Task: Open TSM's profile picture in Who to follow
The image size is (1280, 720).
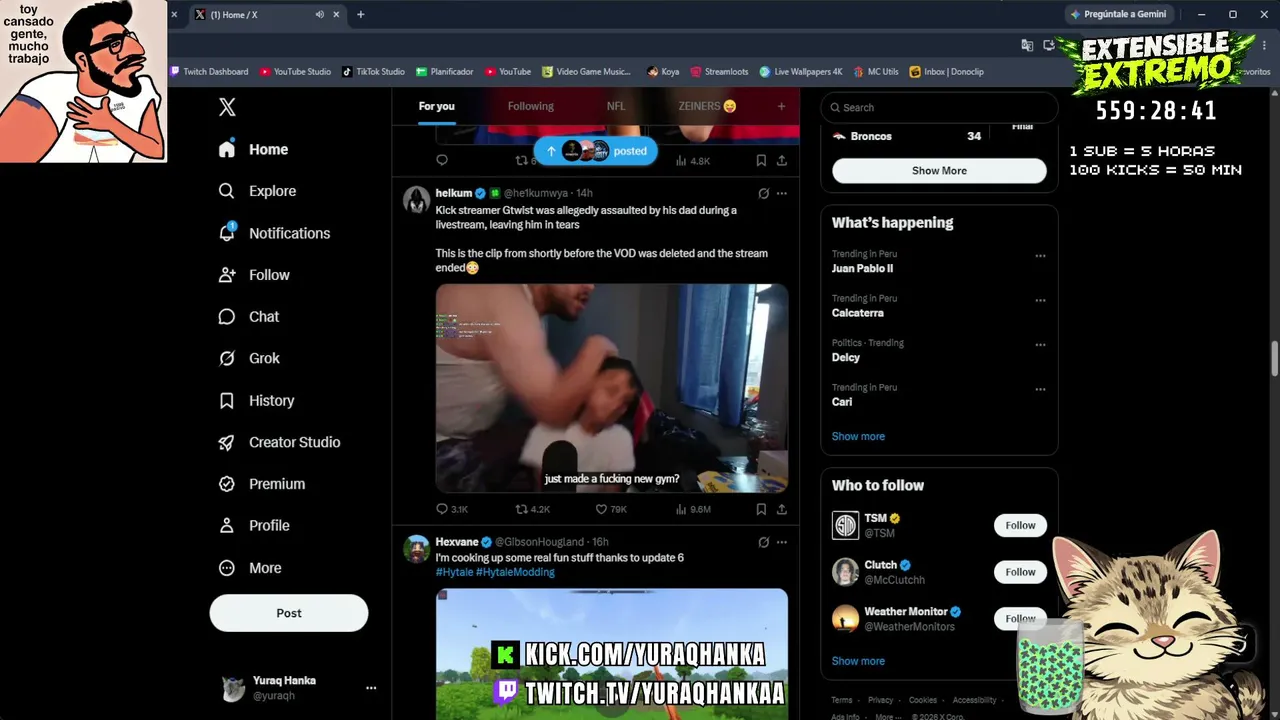Action: [x=845, y=525]
